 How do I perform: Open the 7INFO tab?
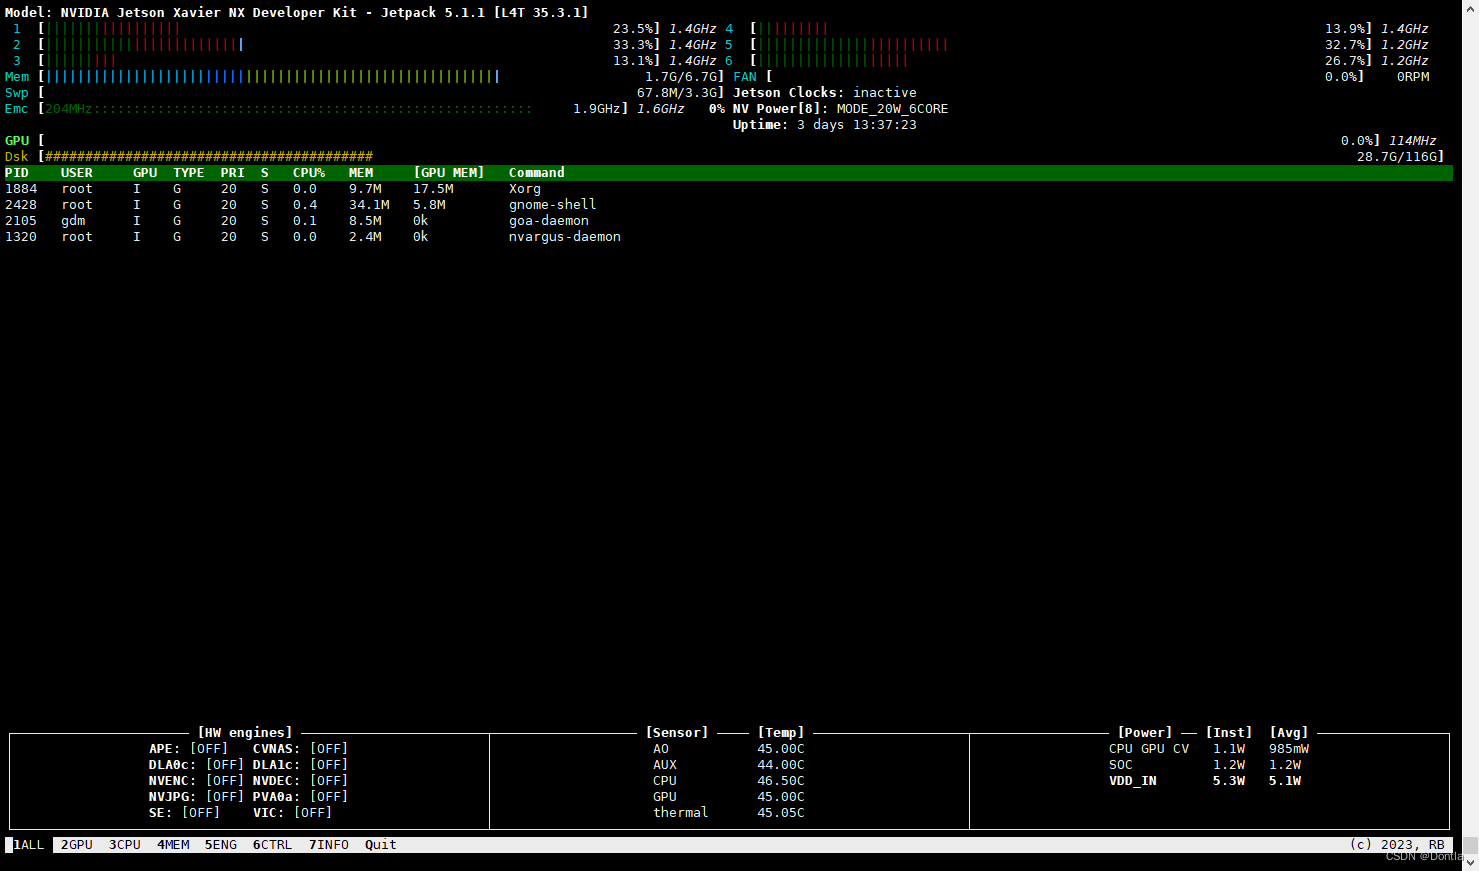tap(329, 845)
